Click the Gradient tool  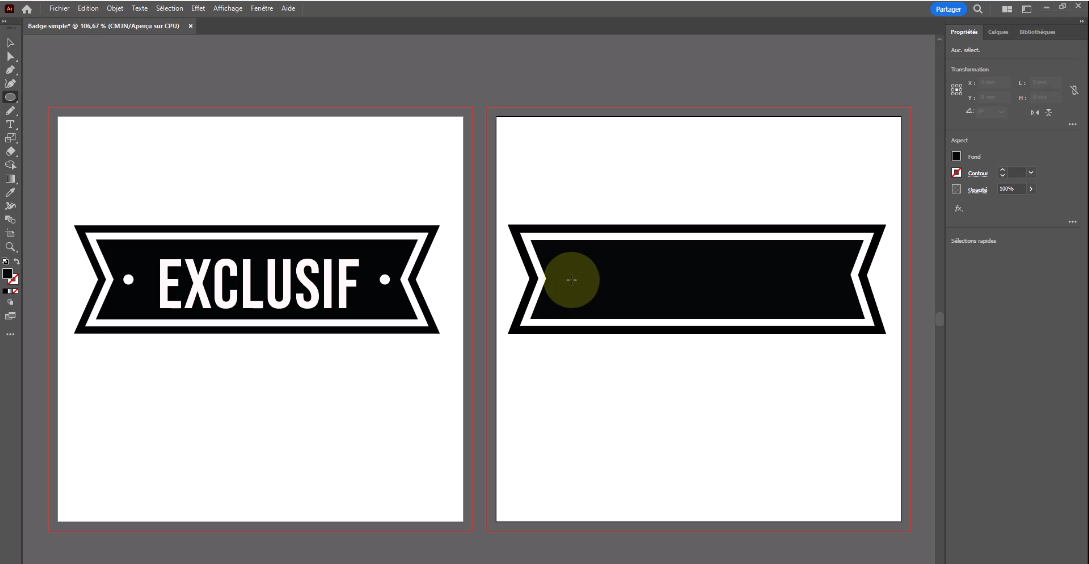click(x=10, y=178)
